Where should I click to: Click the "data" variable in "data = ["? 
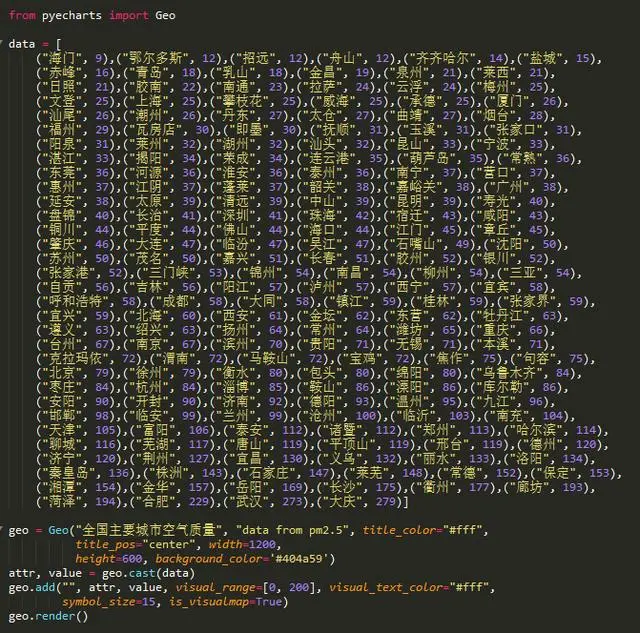(22, 44)
